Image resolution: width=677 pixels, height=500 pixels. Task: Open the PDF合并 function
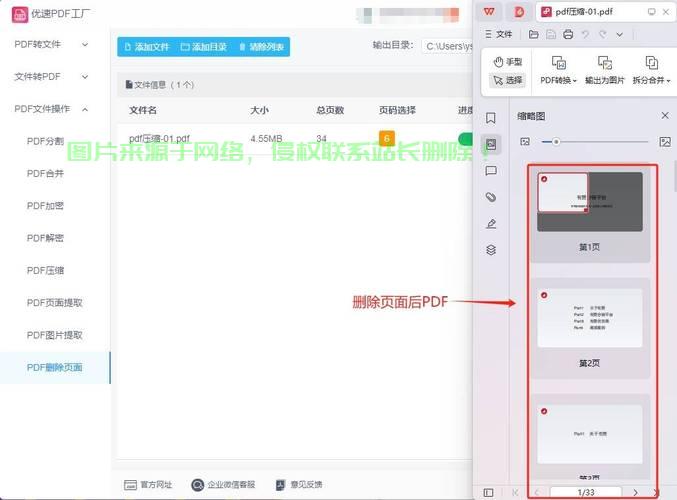(x=45, y=174)
